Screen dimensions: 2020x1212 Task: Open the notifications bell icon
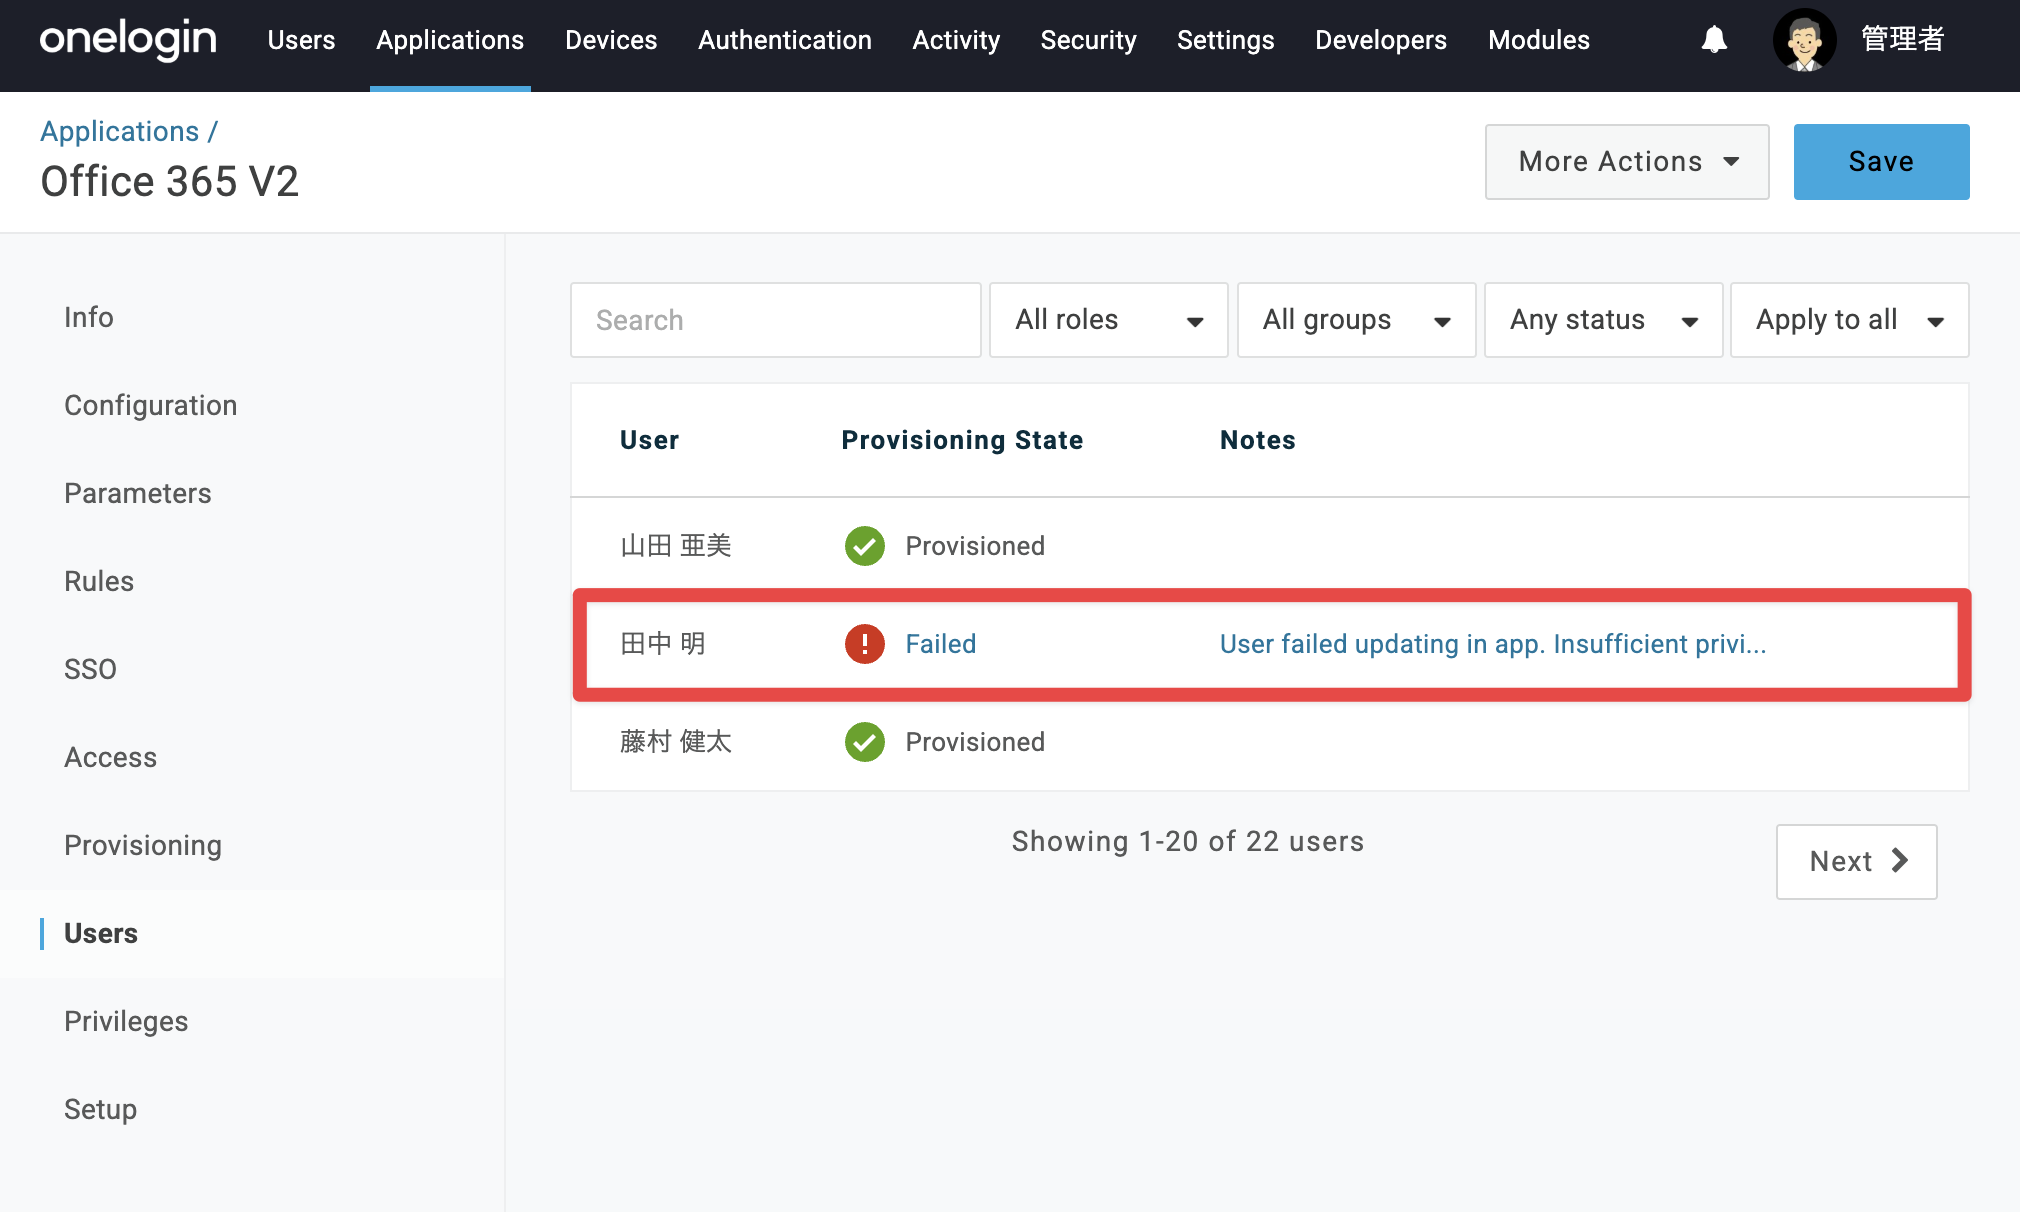(1714, 40)
